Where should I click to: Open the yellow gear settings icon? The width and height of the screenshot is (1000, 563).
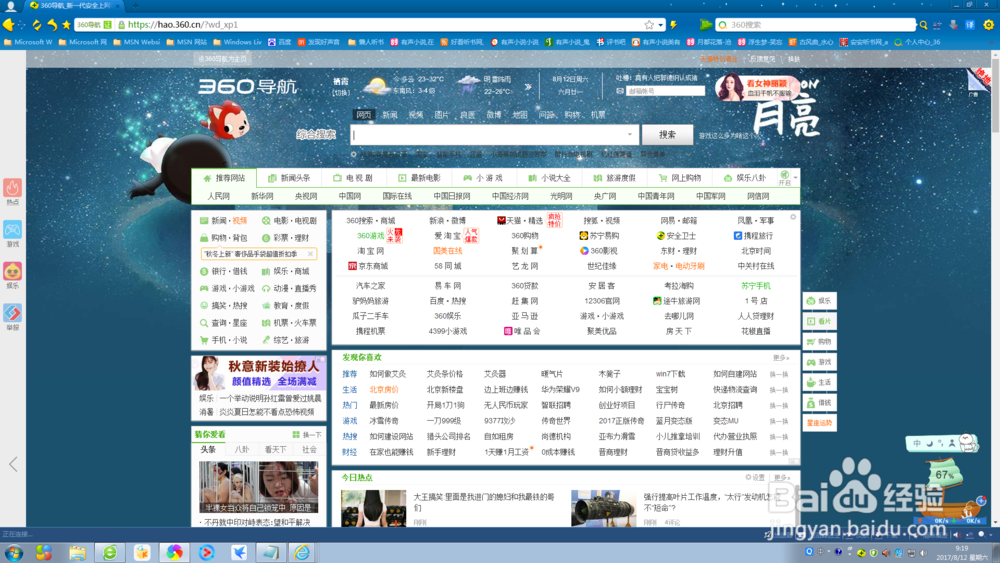tap(989, 25)
